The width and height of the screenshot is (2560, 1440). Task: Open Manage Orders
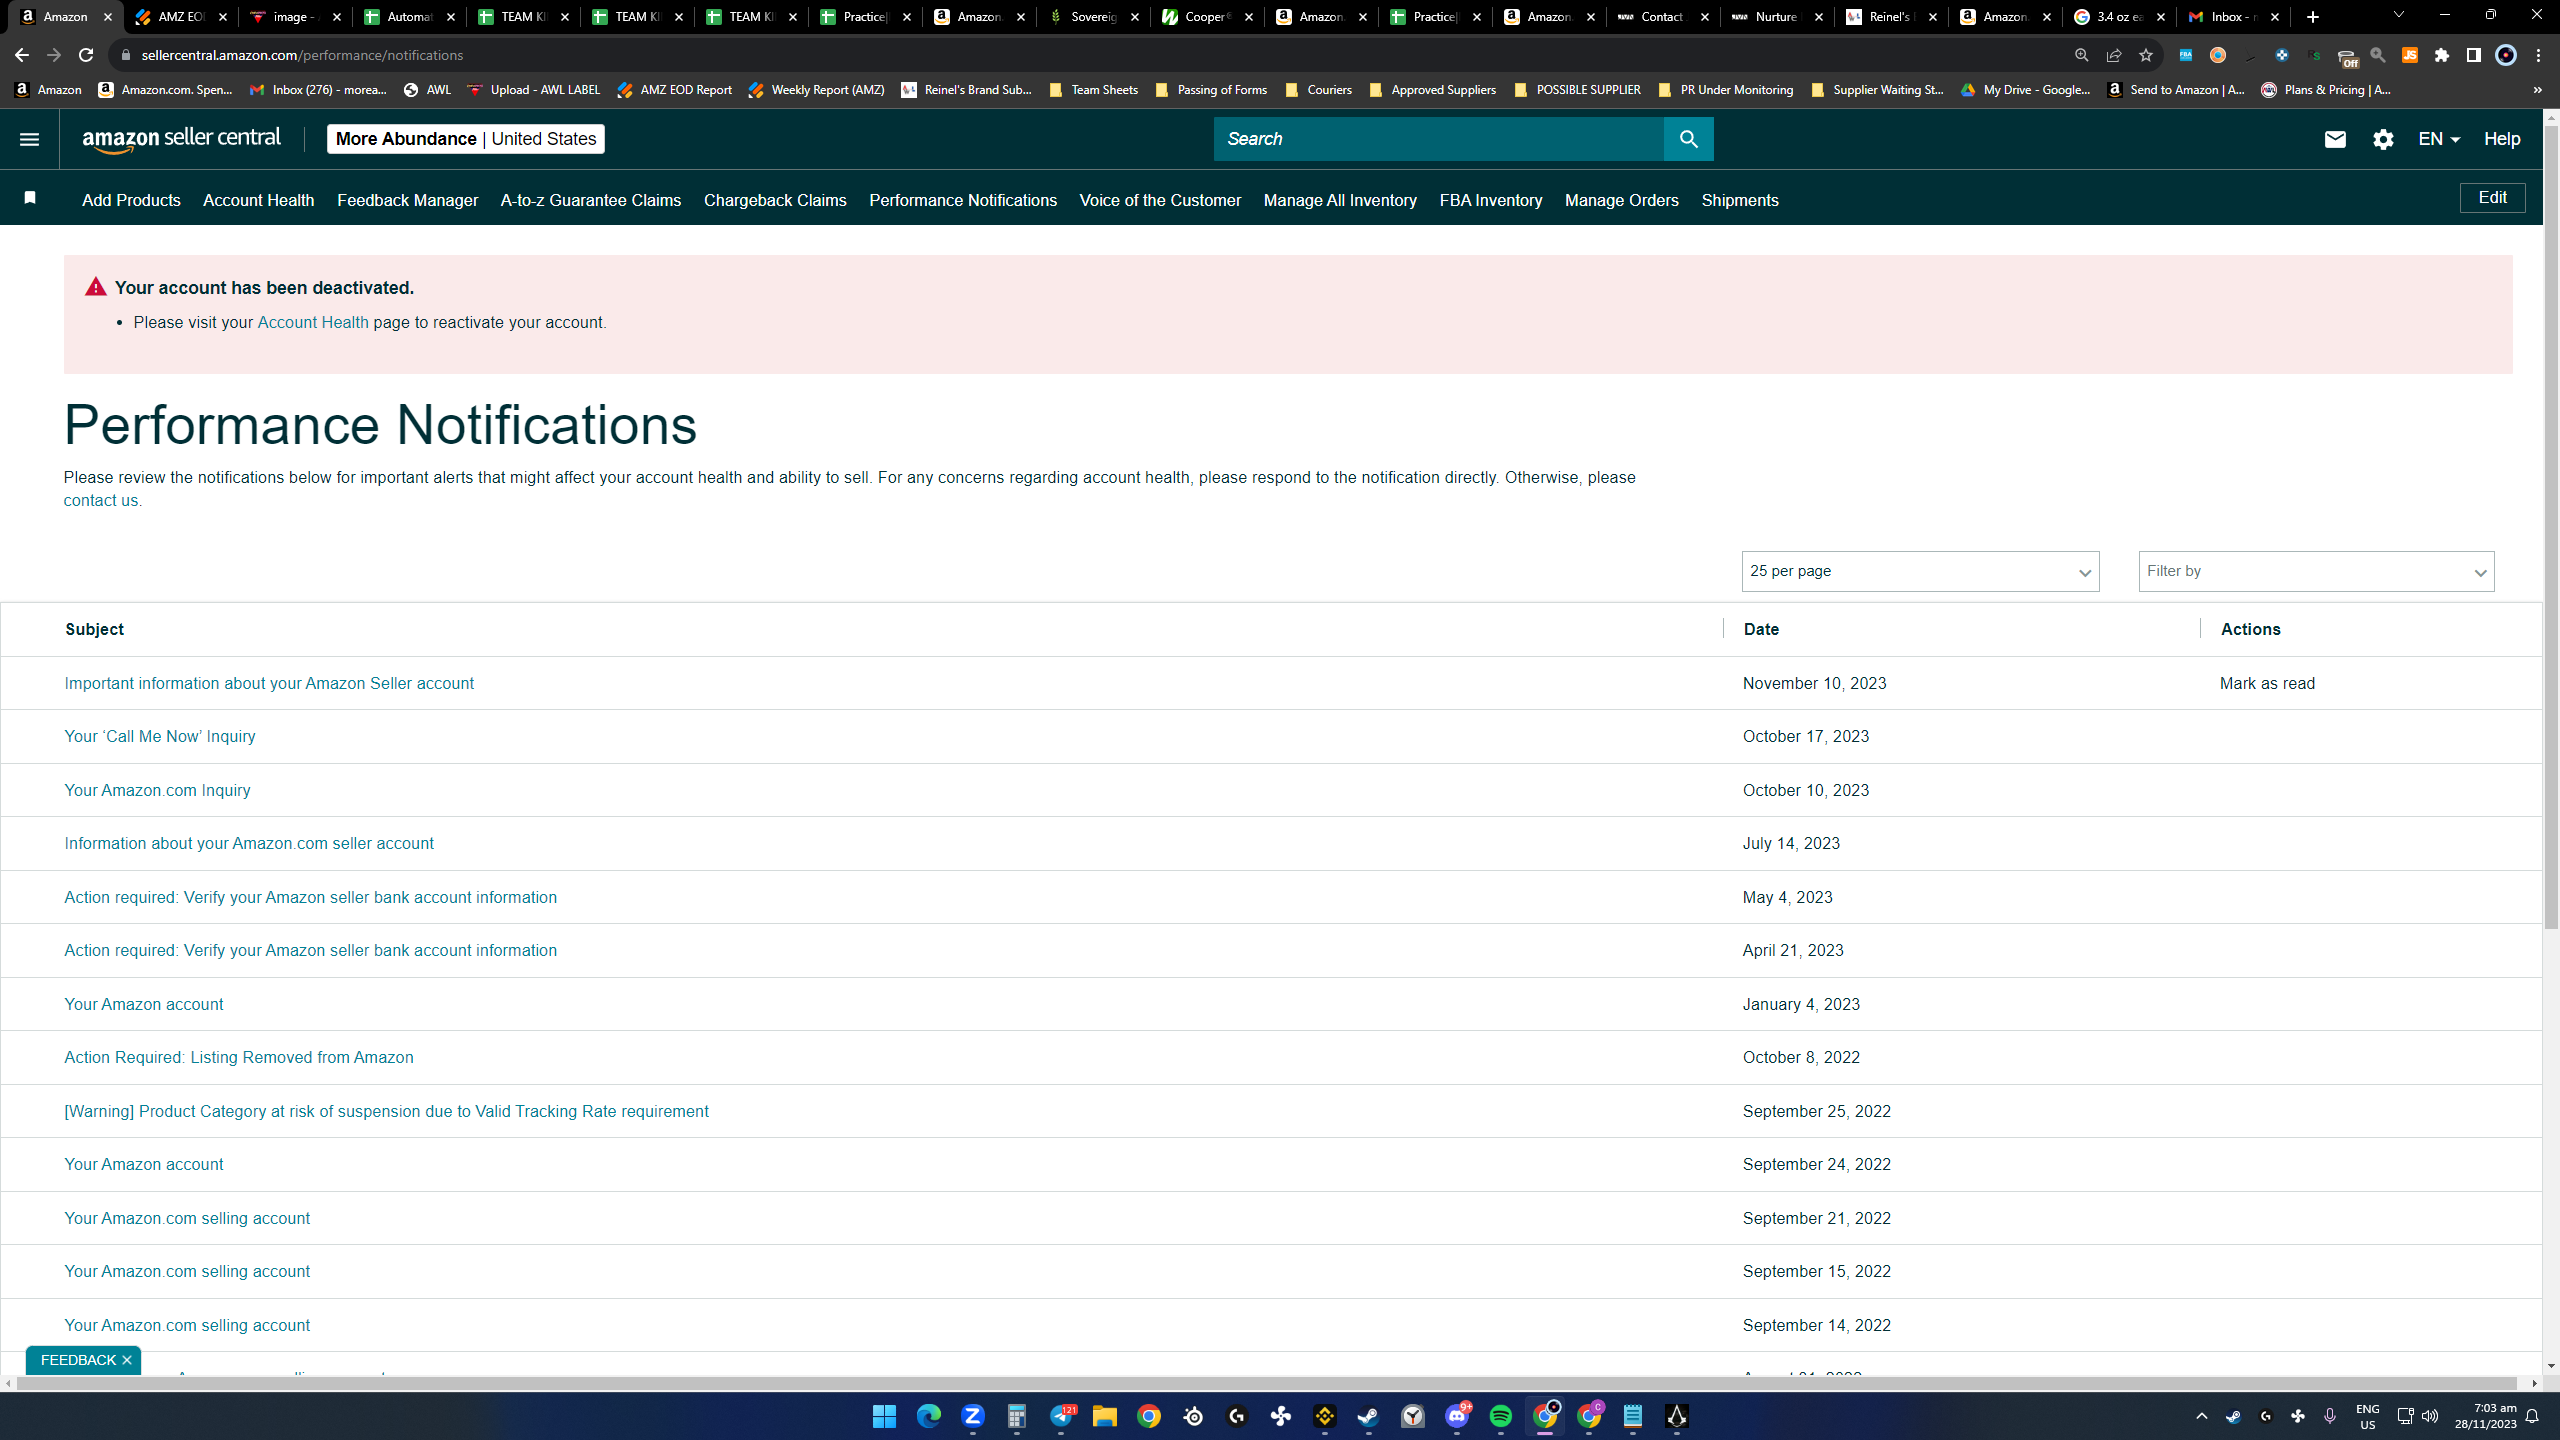pos(1621,200)
